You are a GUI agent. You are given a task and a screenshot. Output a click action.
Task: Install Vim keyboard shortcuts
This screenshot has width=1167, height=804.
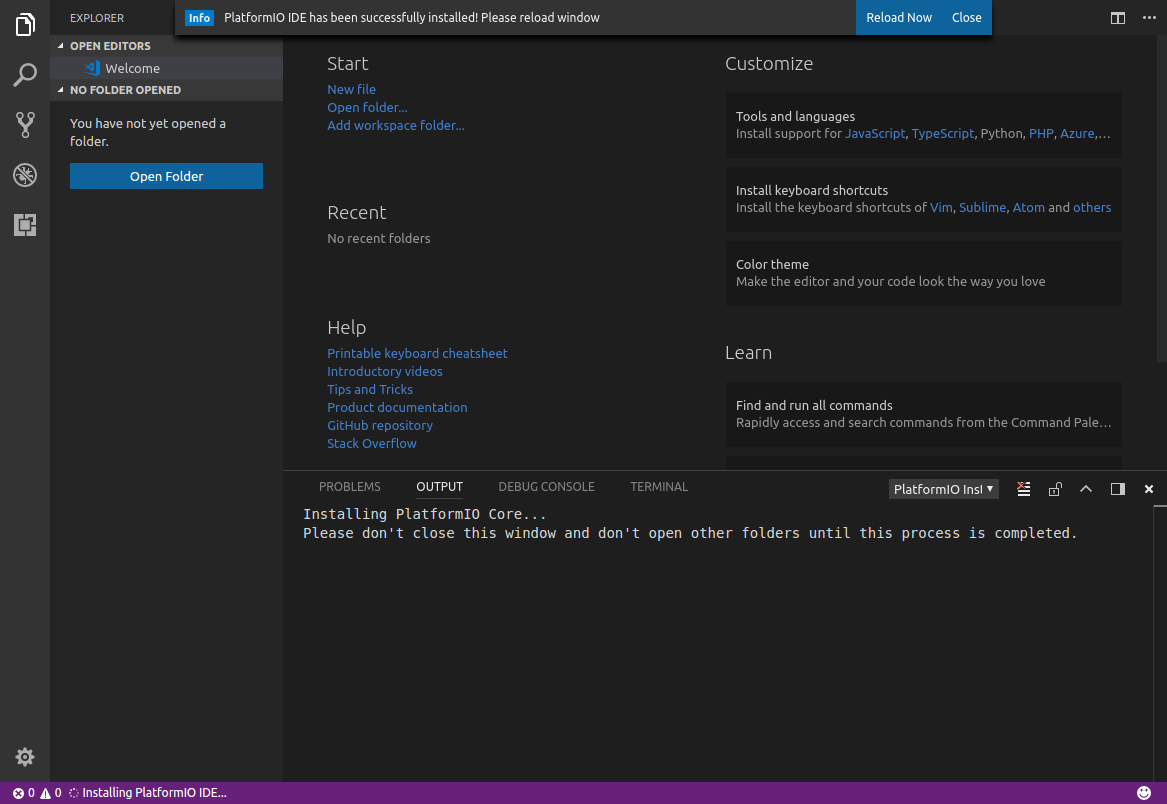(941, 208)
